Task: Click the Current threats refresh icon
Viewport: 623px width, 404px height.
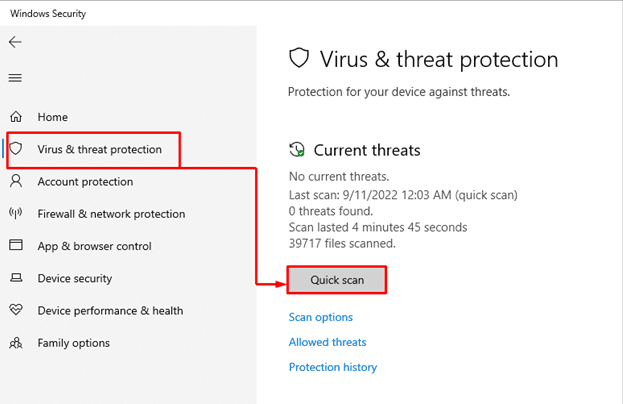Action: point(297,150)
